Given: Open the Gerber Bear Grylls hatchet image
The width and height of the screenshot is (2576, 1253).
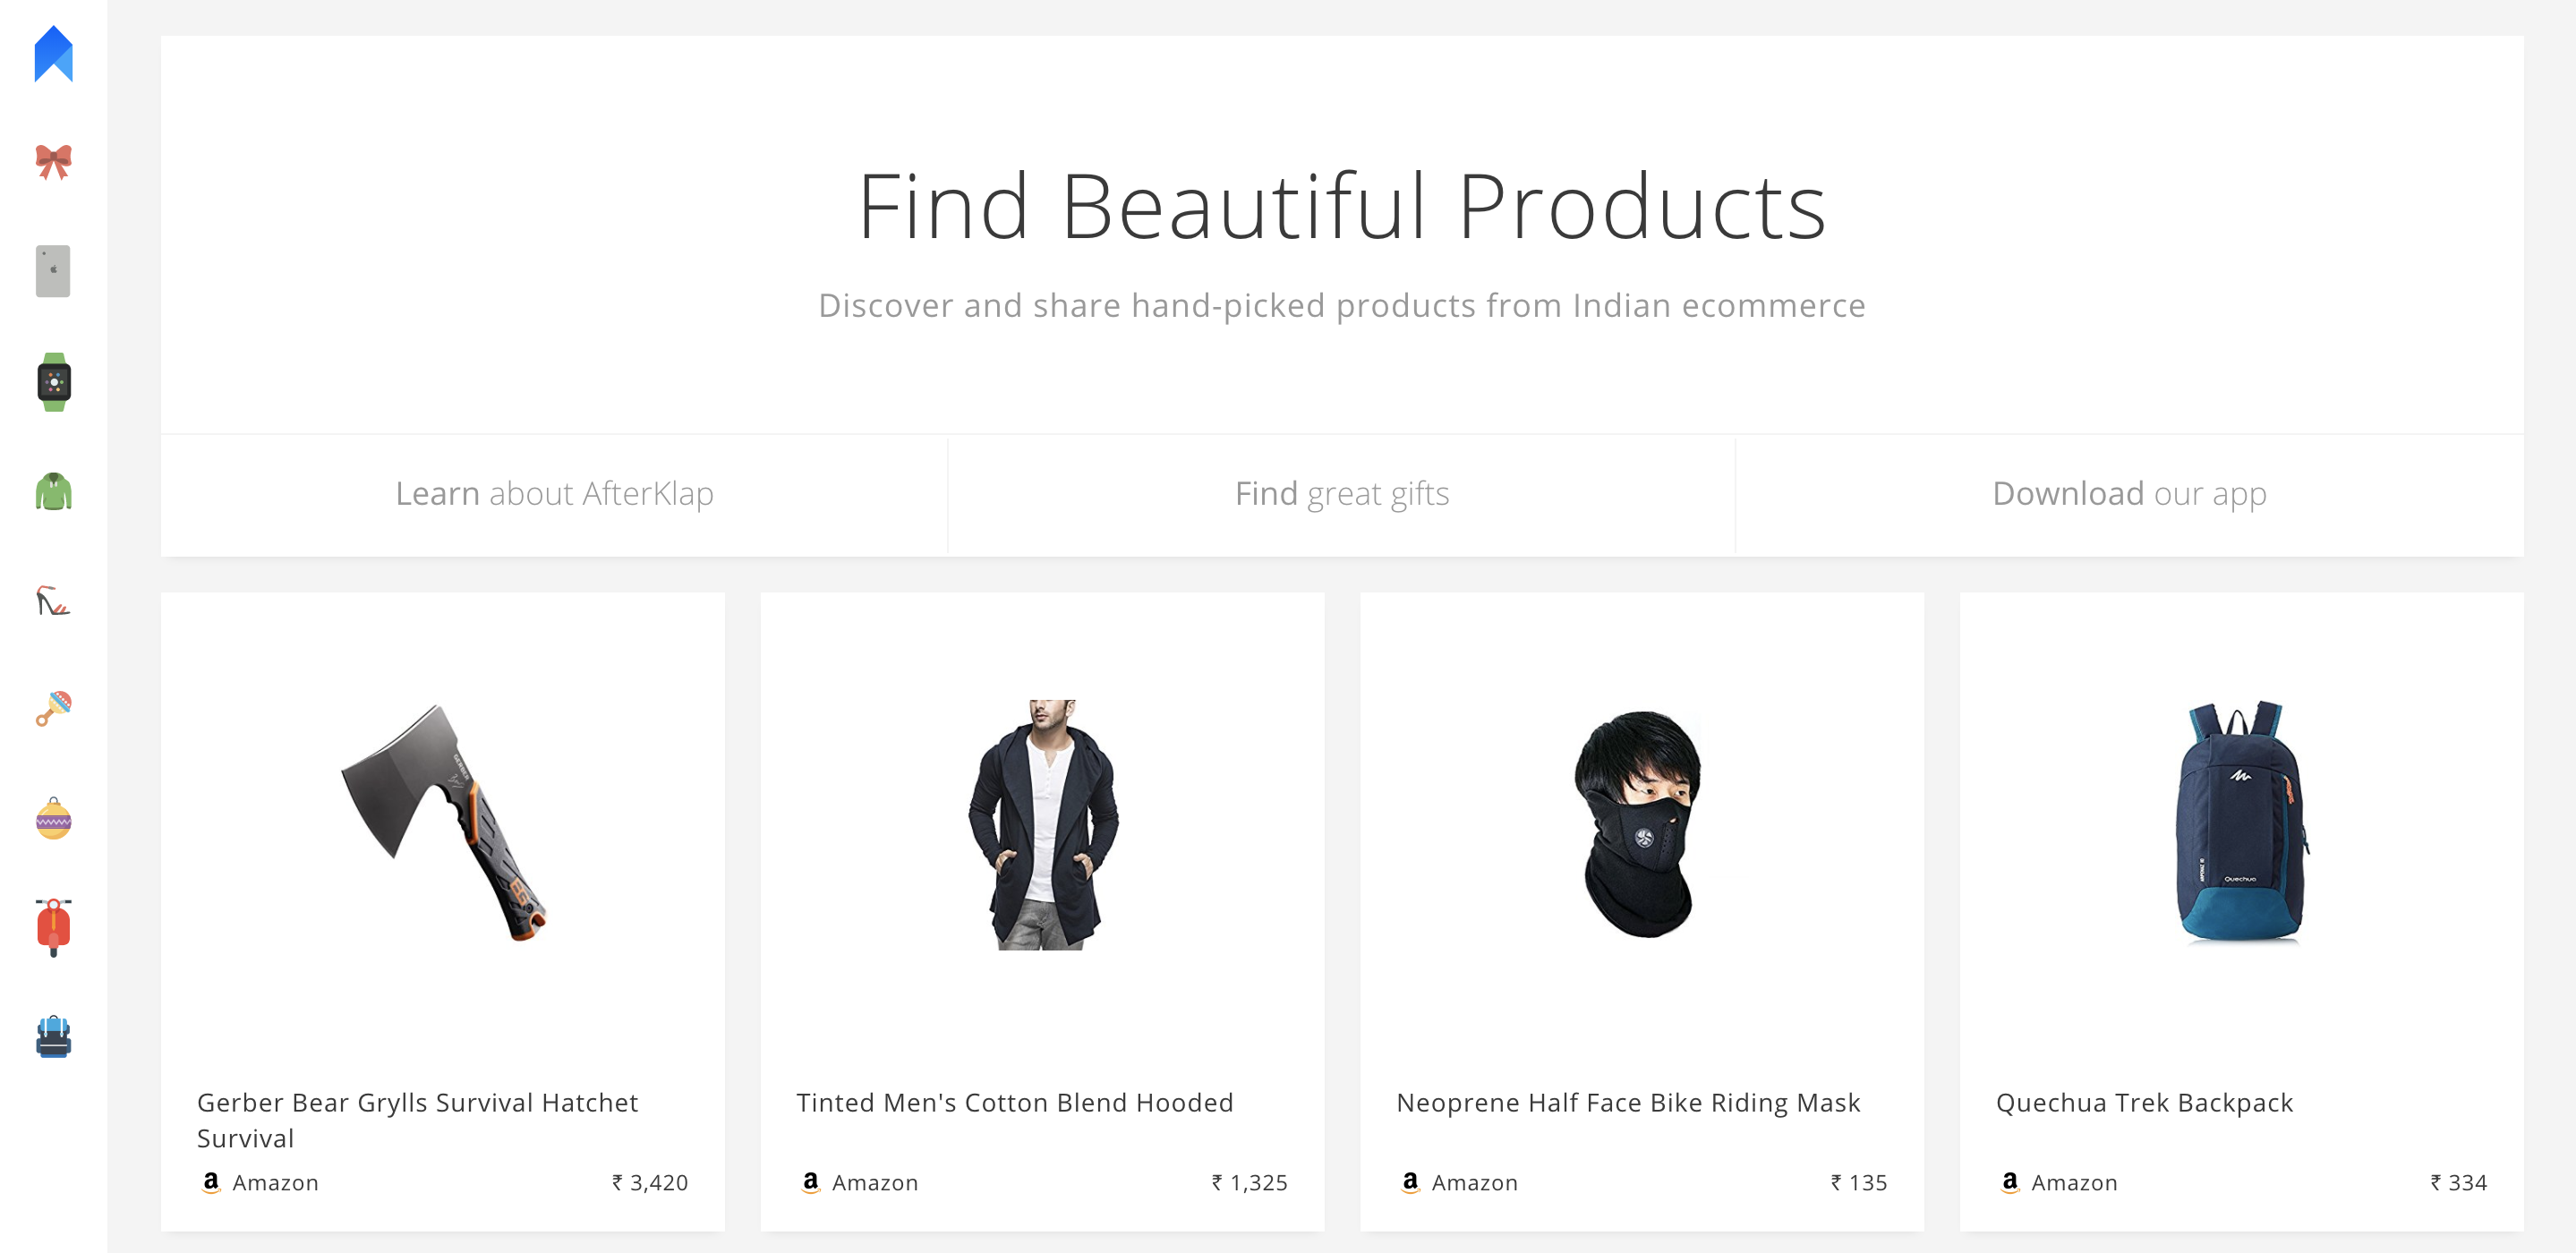Looking at the screenshot, I should [x=443, y=822].
